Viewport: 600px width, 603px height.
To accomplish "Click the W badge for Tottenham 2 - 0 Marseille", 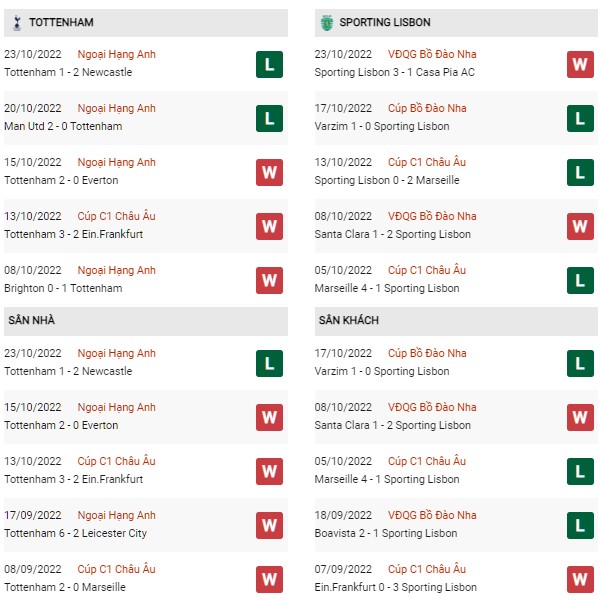I will (x=269, y=579).
